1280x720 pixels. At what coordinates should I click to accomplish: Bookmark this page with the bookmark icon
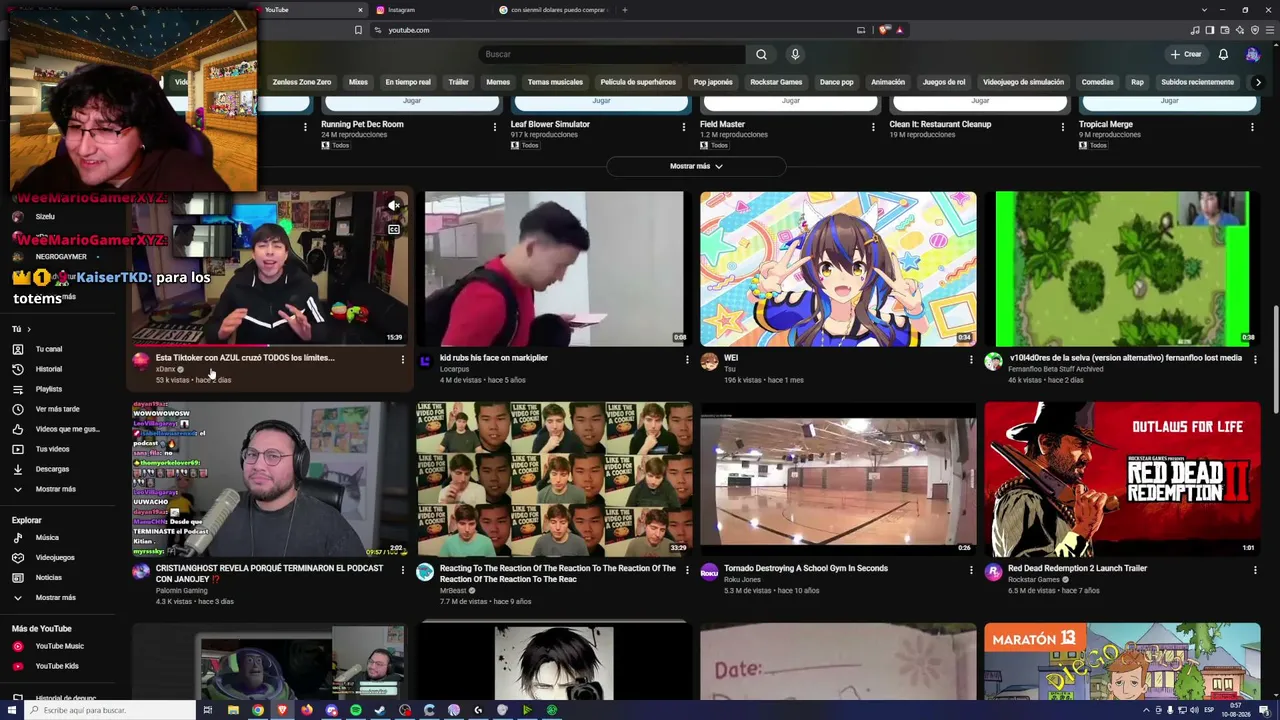pos(358,30)
